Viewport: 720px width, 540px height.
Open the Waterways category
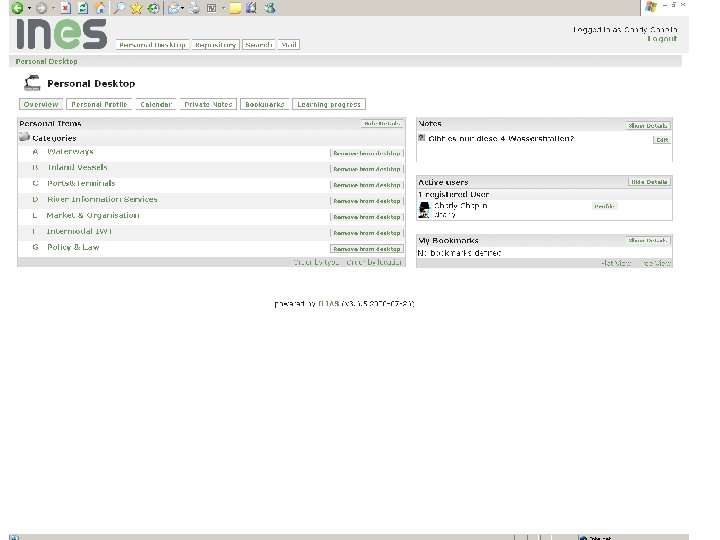pyautogui.click(x=70, y=152)
